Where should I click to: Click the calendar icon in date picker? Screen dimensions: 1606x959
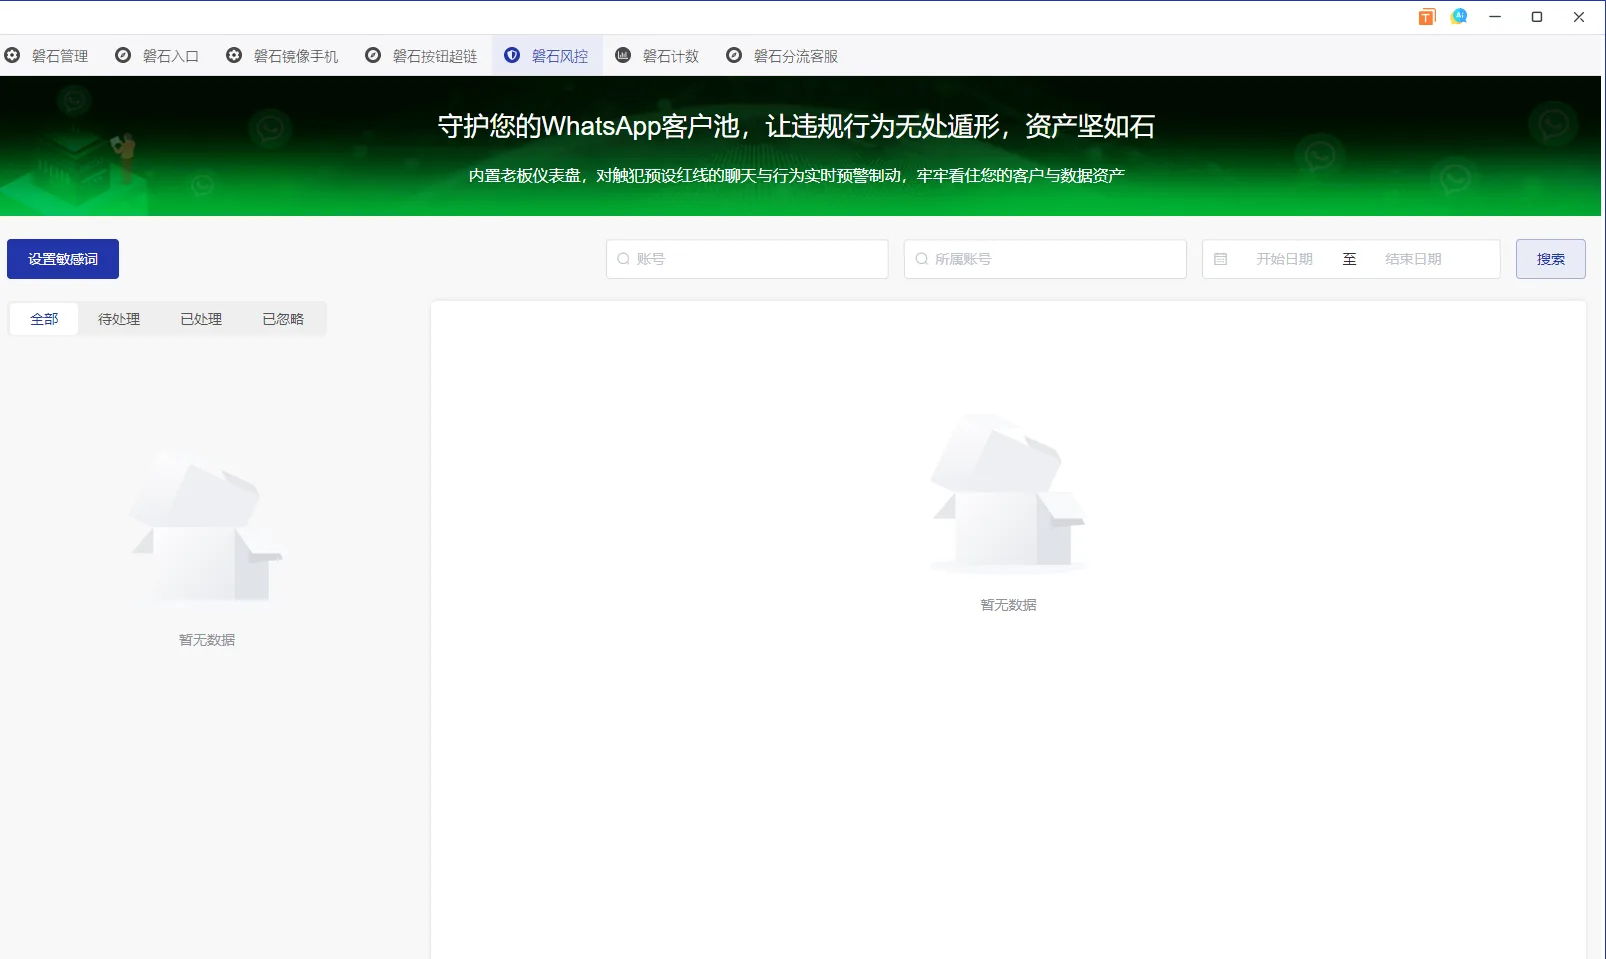click(x=1222, y=258)
